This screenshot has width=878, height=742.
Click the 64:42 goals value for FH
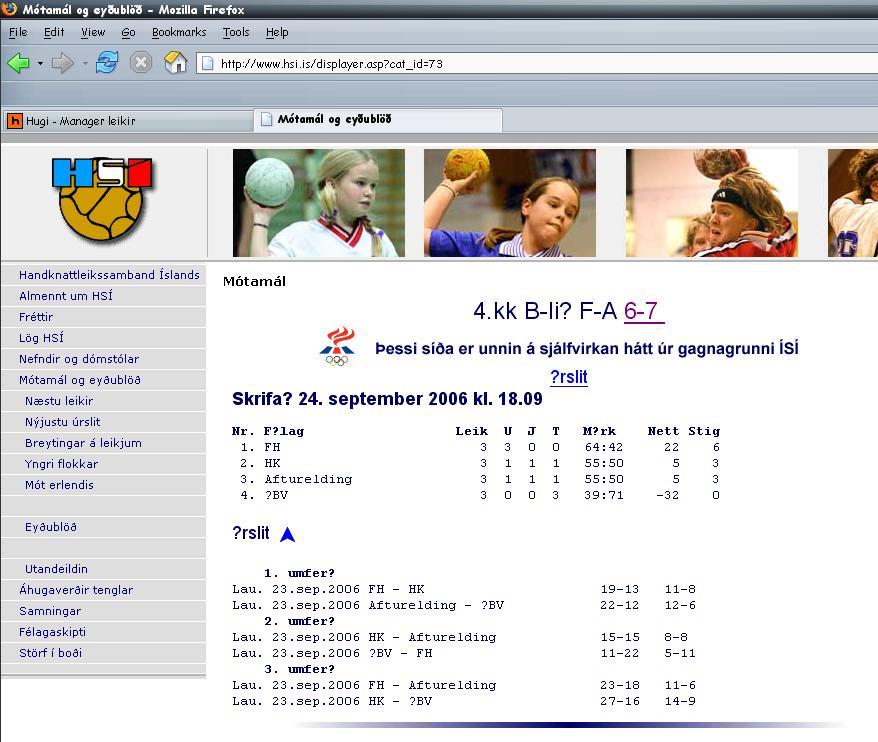604,447
